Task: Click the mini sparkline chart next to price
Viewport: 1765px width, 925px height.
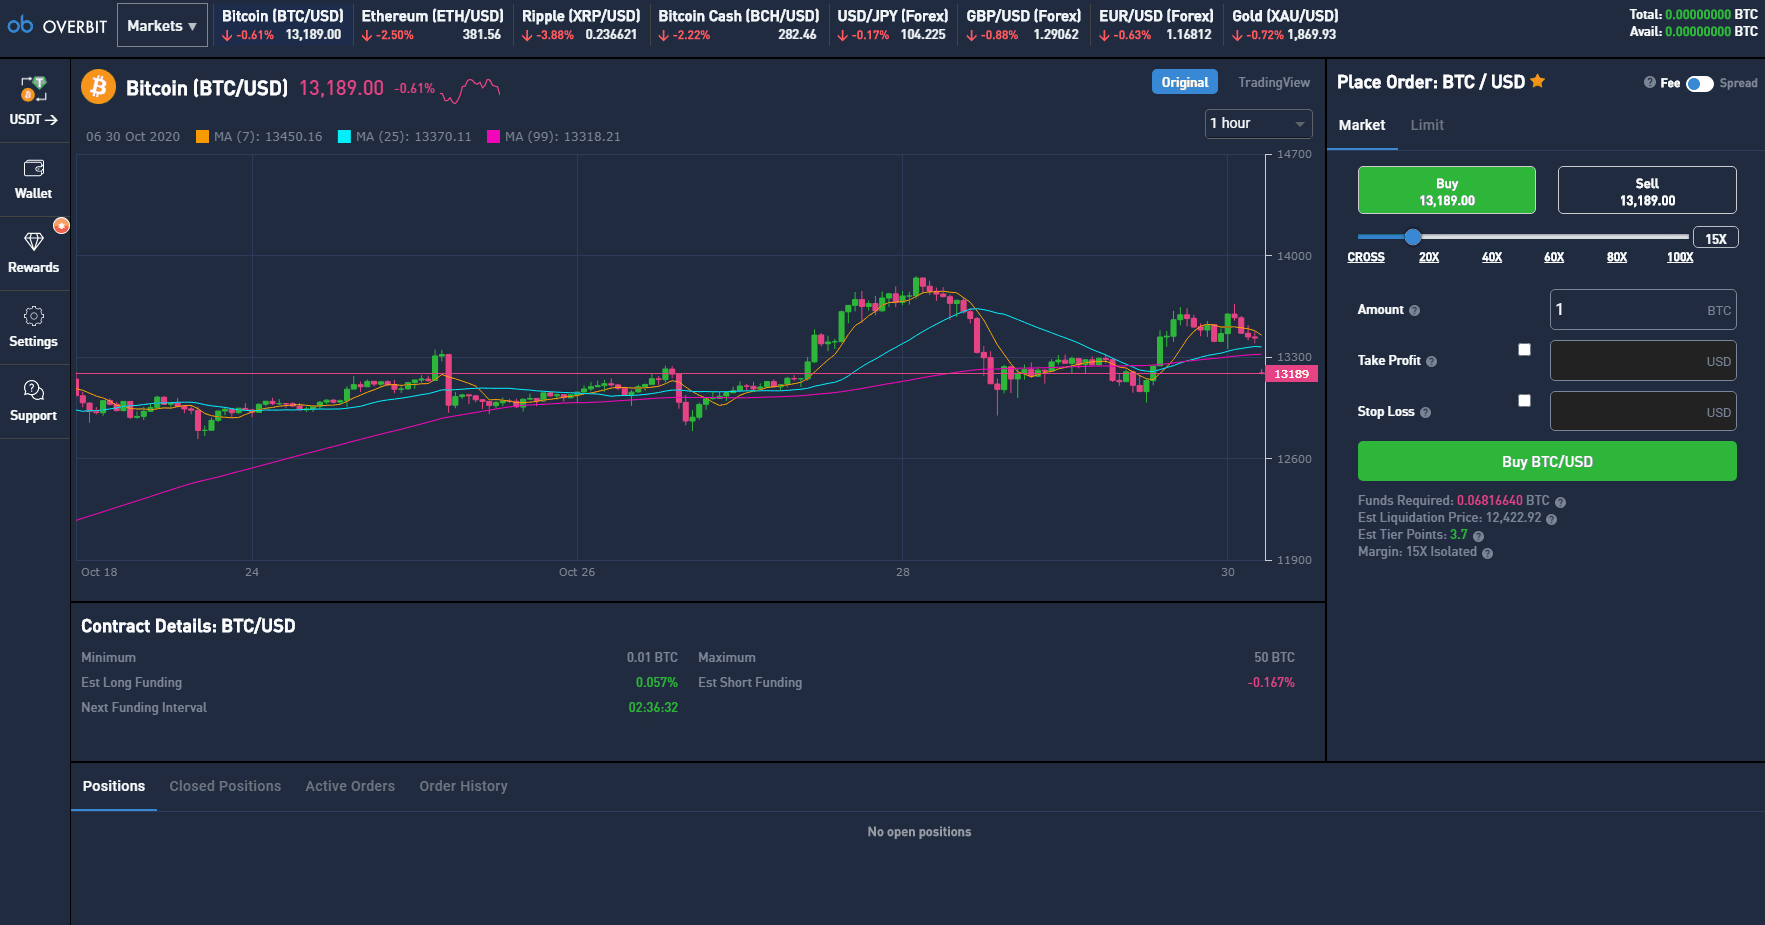Action: (470, 90)
